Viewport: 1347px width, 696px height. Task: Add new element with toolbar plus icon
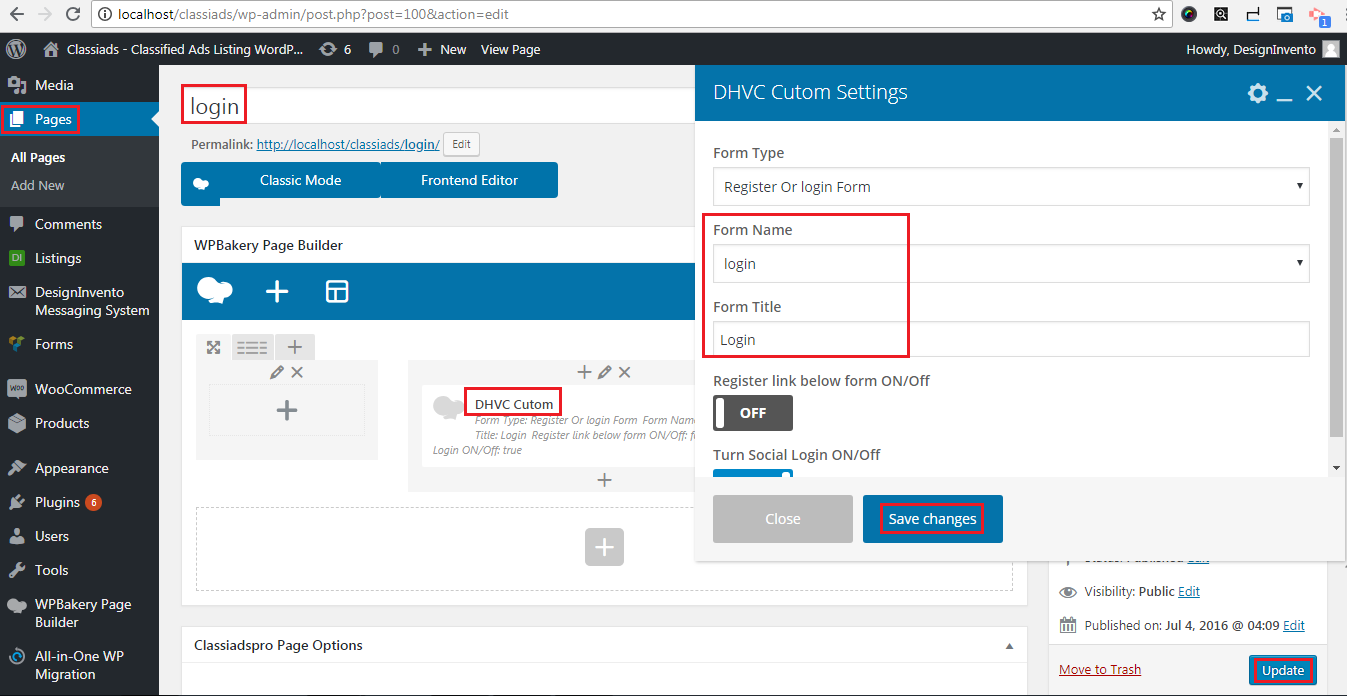tap(277, 291)
